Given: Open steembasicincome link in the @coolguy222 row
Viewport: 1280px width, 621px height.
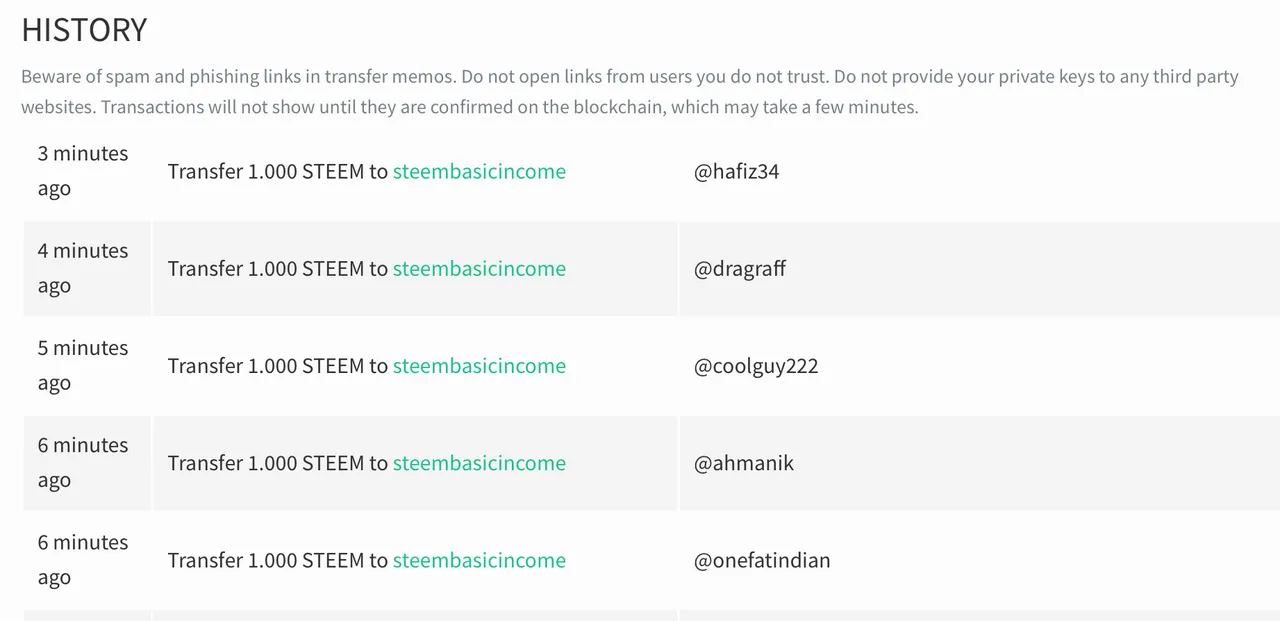Looking at the screenshot, I should [x=479, y=366].
